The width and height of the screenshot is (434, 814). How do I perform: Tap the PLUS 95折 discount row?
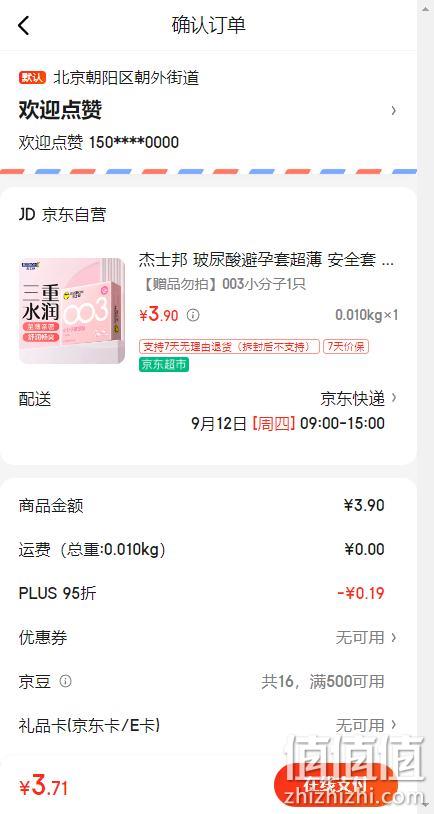tap(208, 593)
